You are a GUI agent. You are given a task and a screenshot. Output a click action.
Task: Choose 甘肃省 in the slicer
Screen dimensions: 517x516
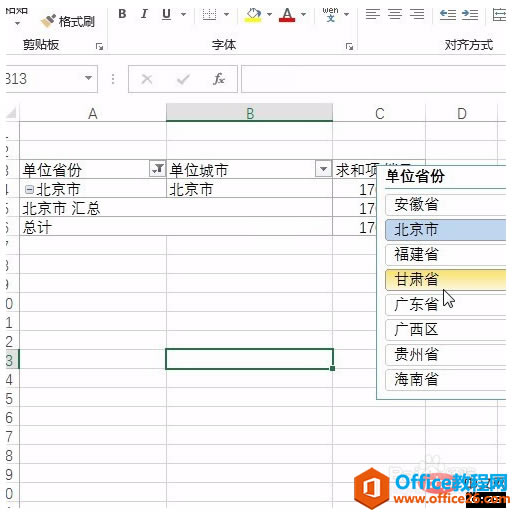click(x=446, y=279)
